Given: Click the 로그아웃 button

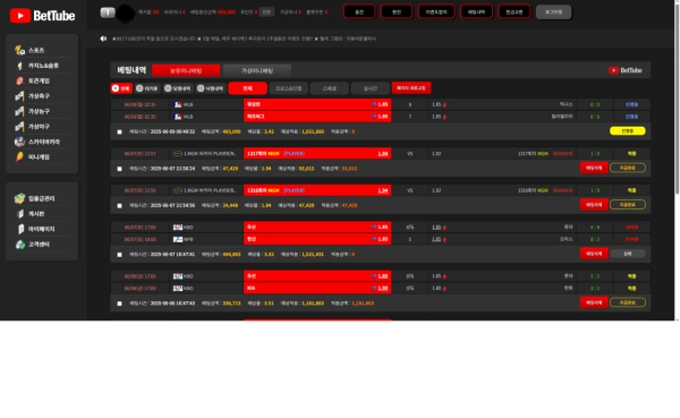Looking at the screenshot, I should (554, 12).
